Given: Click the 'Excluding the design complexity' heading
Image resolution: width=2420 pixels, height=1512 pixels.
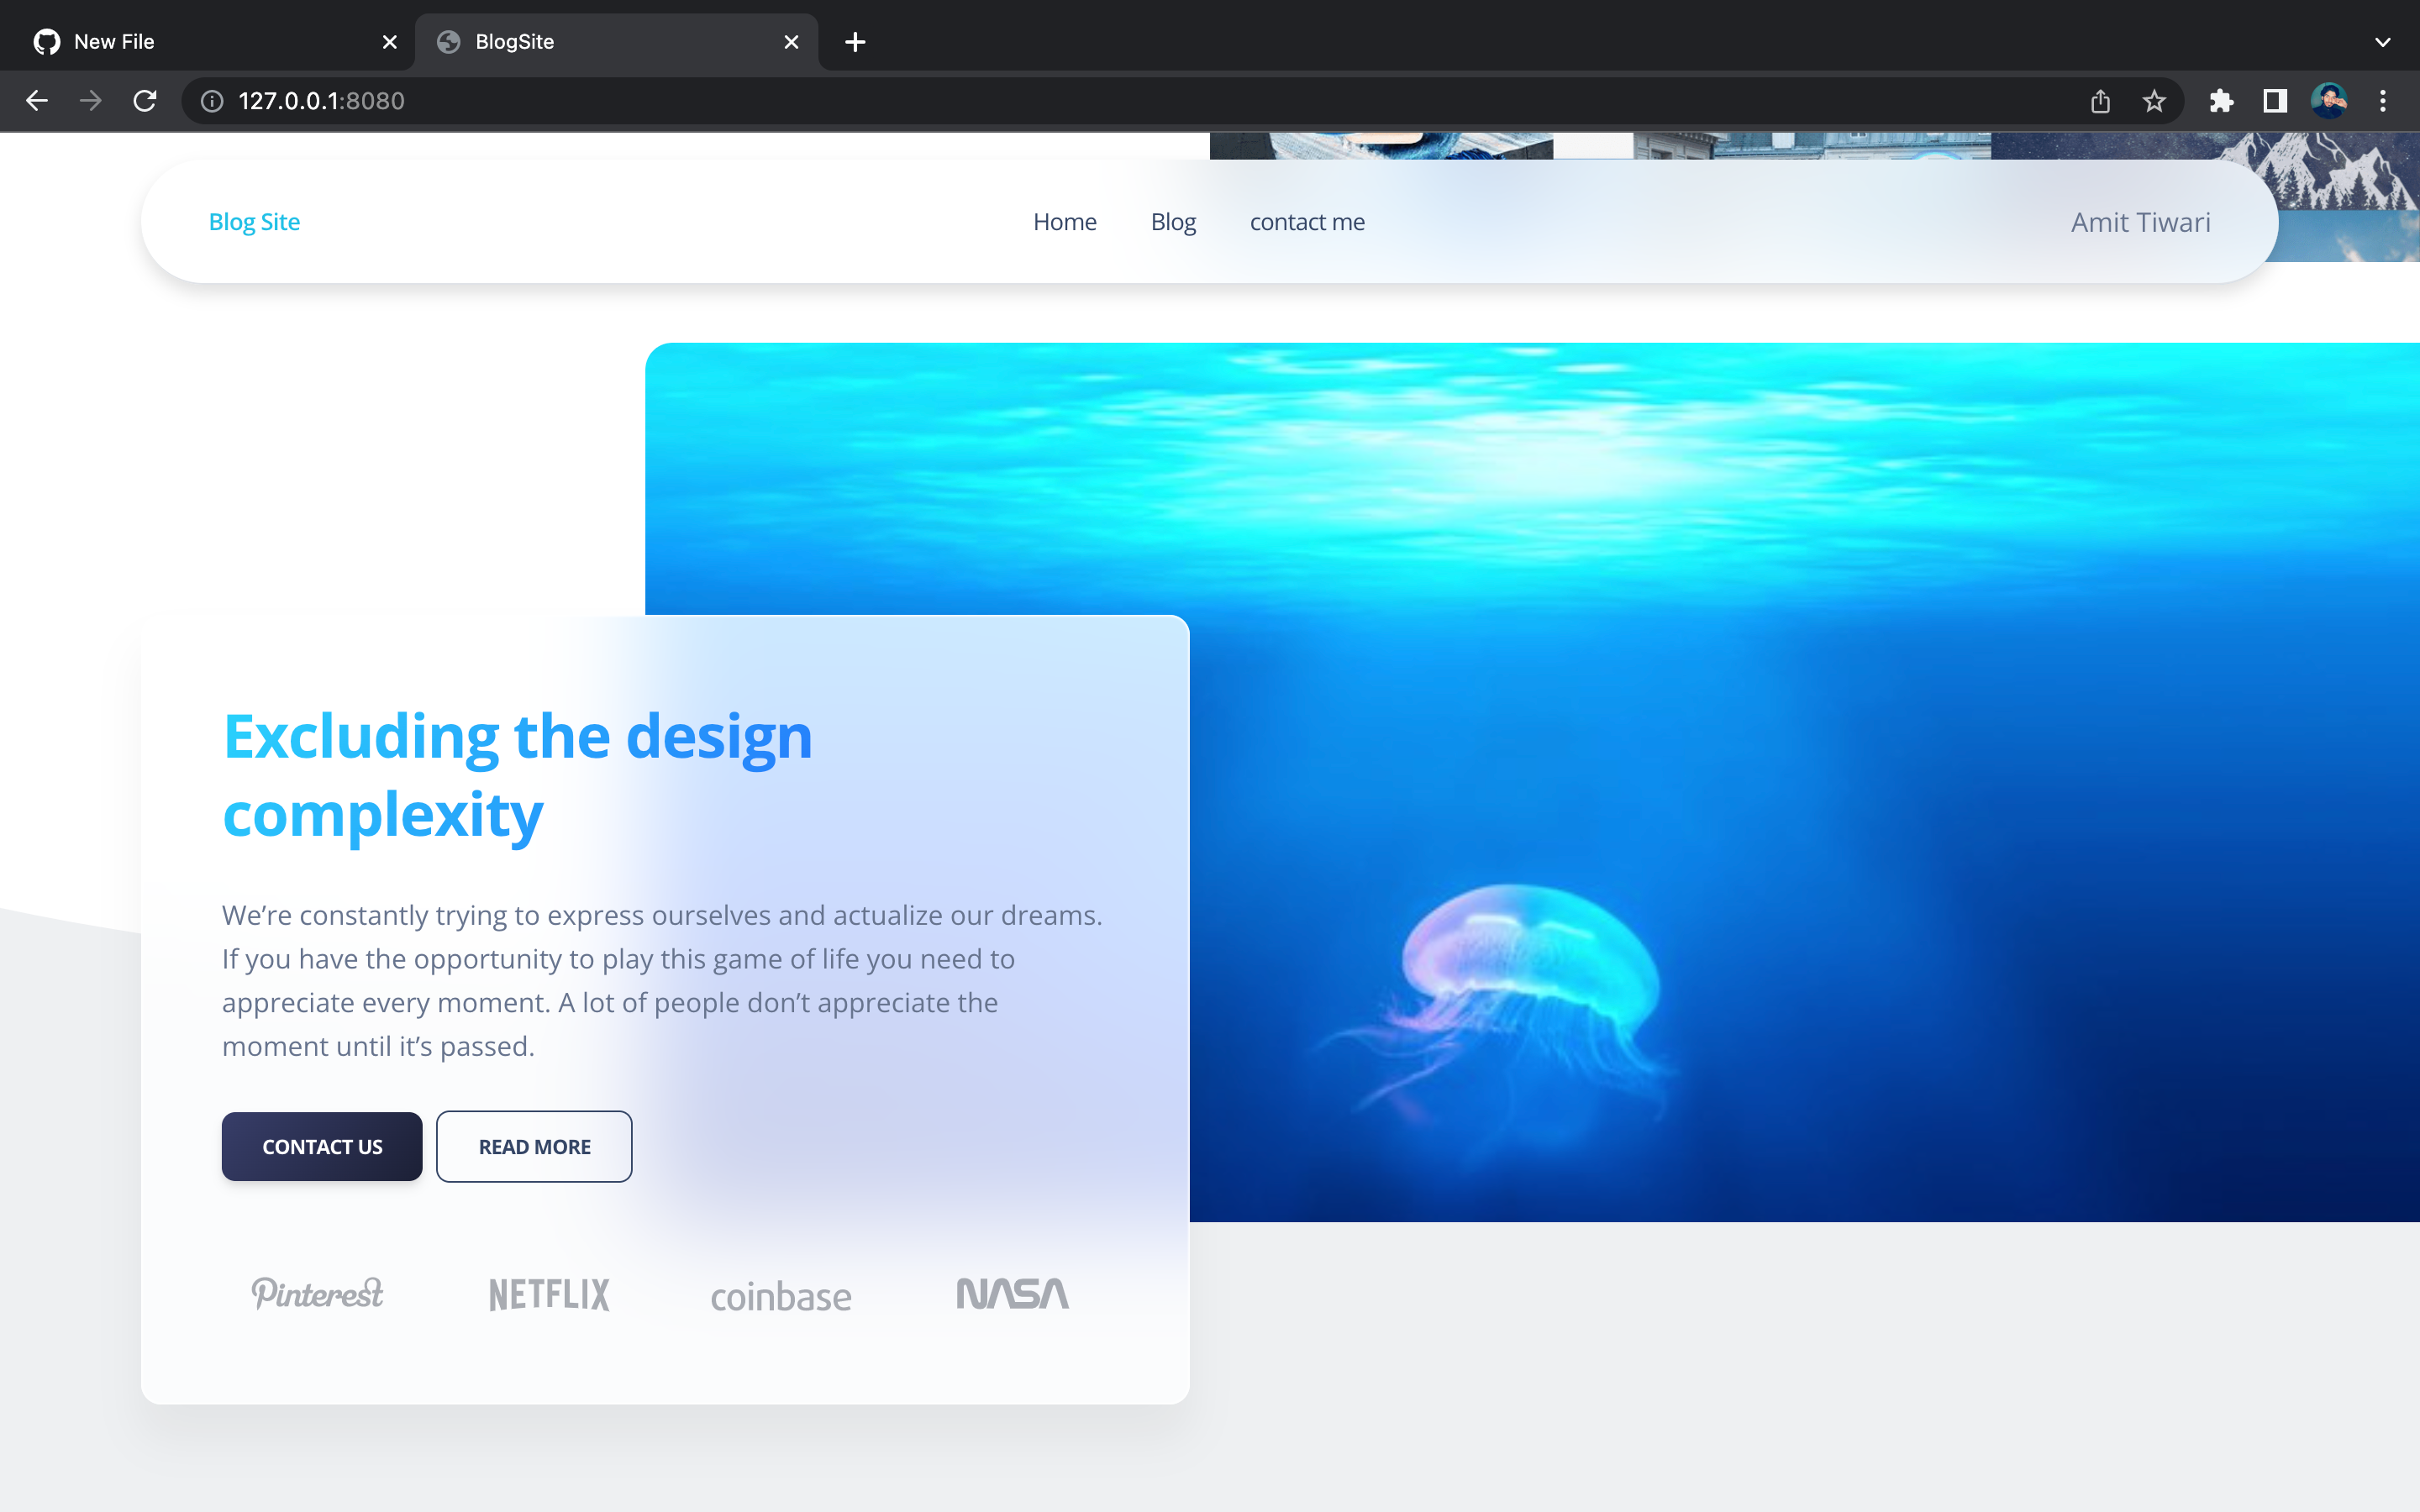Looking at the screenshot, I should click(517, 775).
